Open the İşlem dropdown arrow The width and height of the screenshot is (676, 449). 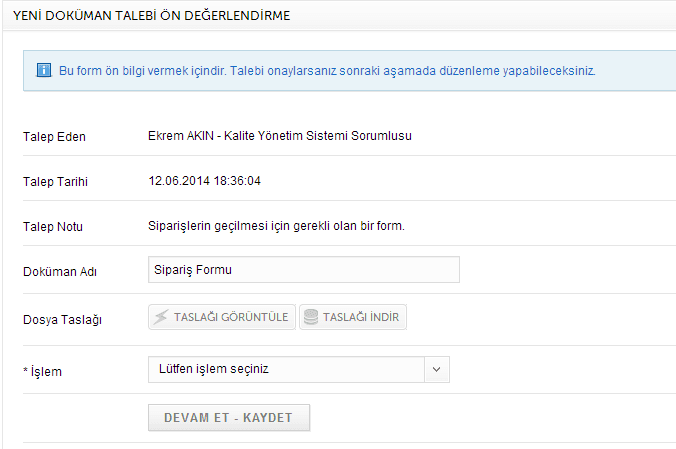click(437, 369)
